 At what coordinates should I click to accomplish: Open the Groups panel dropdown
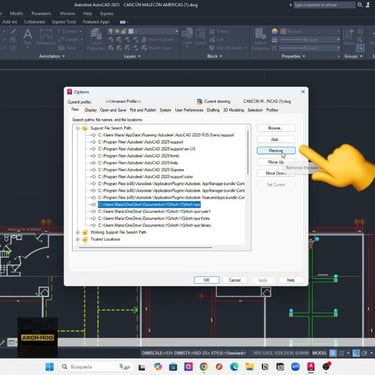(x=353, y=56)
